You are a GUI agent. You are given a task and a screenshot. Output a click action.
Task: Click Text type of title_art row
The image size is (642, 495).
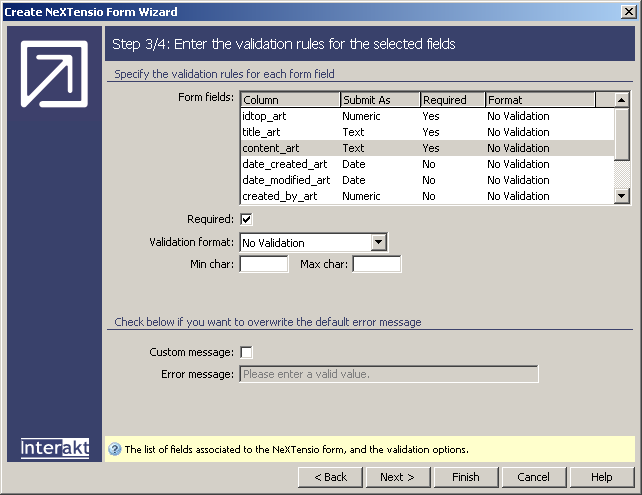353,132
